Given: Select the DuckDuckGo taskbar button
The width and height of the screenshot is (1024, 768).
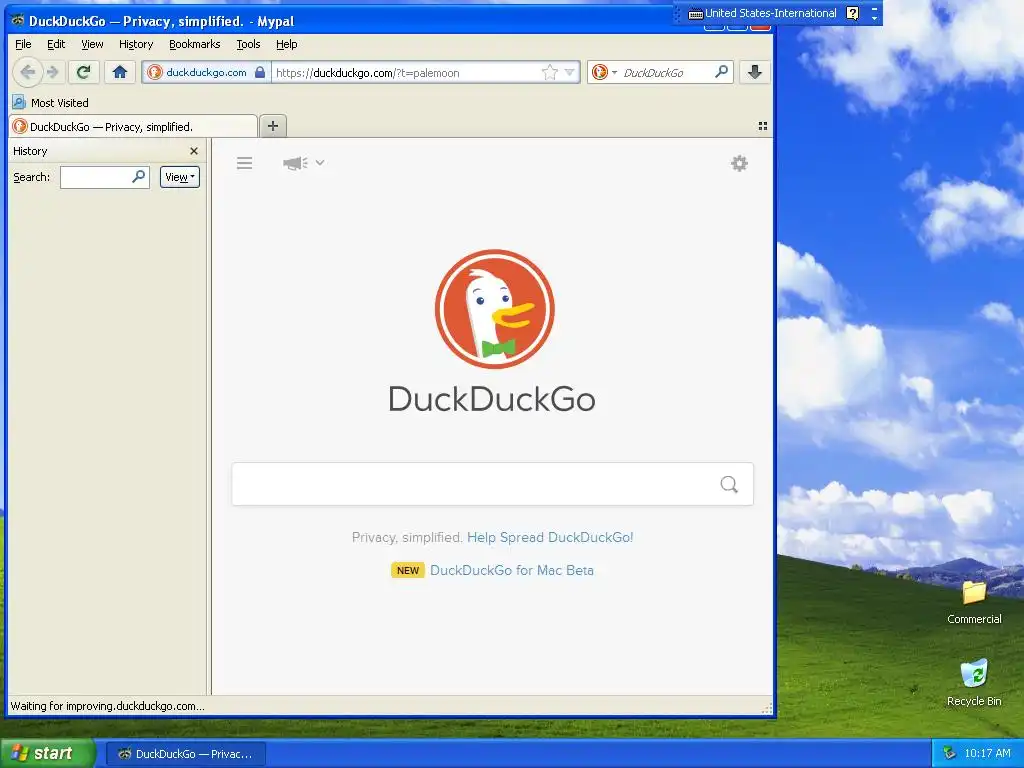Looking at the screenshot, I should [186, 754].
